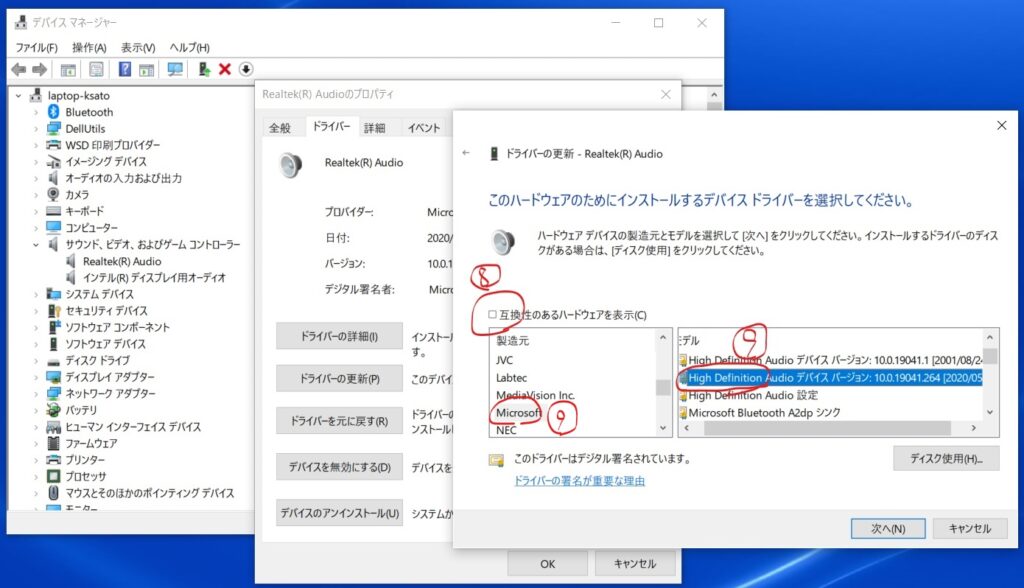The width and height of the screenshot is (1024, 588).
Task: Select the Bluetooth icon in device tree
Action: (x=54, y=112)
